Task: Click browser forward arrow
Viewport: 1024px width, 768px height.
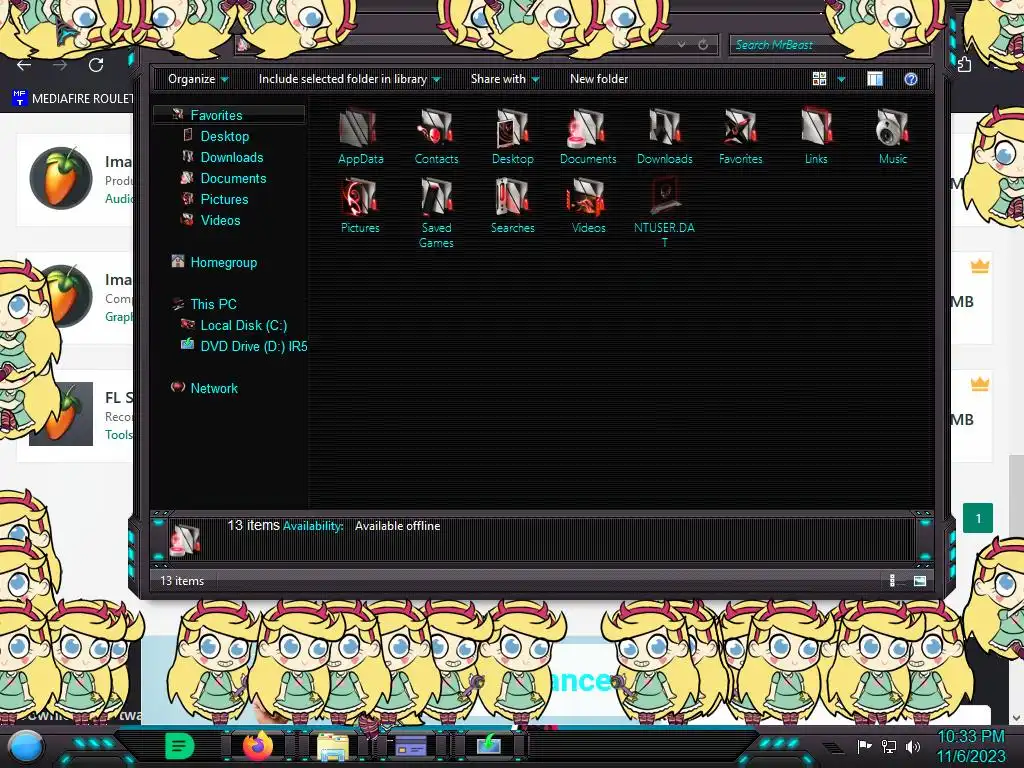Action: [60, 65]
